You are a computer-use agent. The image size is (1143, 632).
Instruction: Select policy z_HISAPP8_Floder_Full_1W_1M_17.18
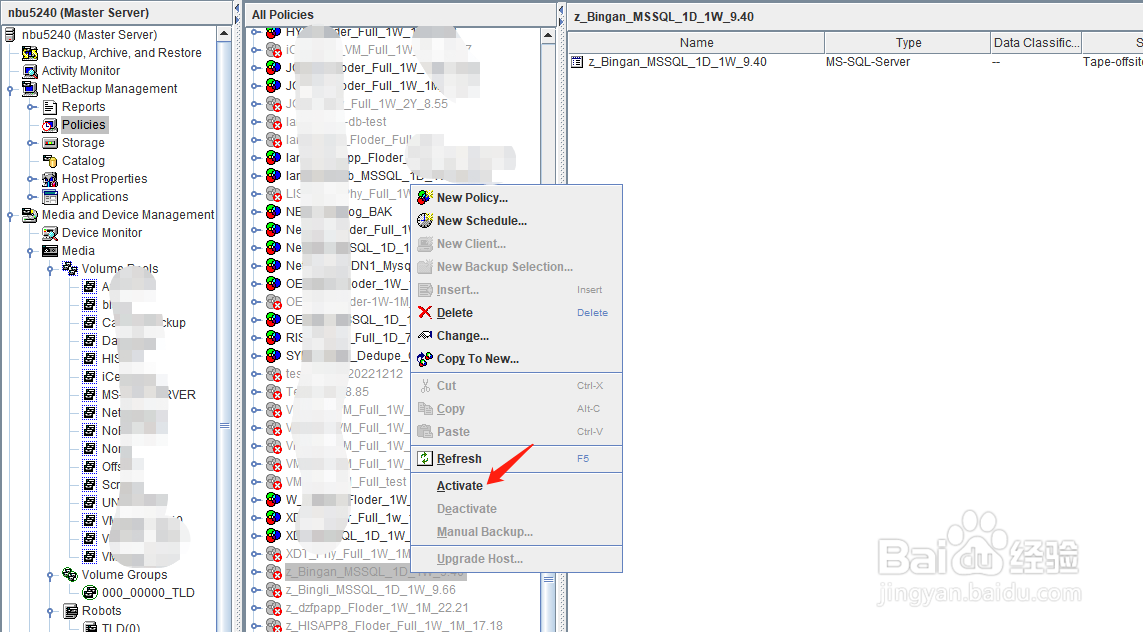(394, 625)
